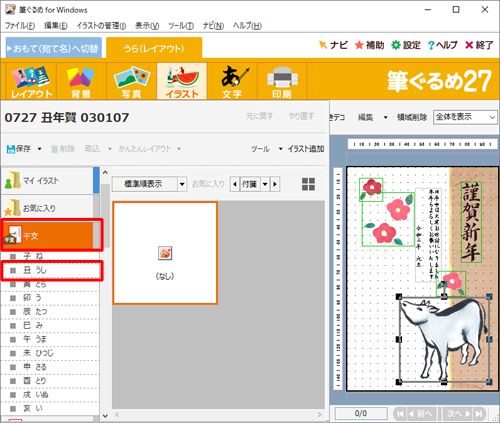Screen dimensions: 500x423
Task: Open かんたんレイアウト dropdown arrow
Action: (179, 149)
